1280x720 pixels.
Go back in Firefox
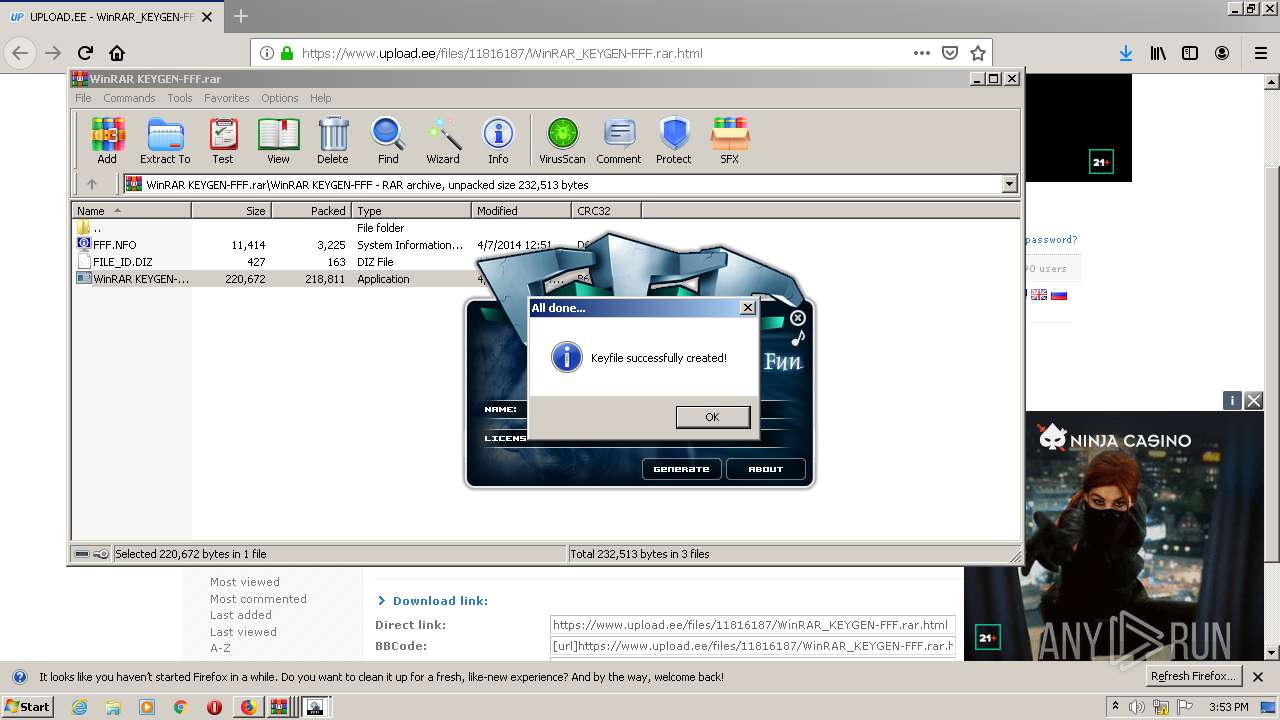[x=20, y=53]
